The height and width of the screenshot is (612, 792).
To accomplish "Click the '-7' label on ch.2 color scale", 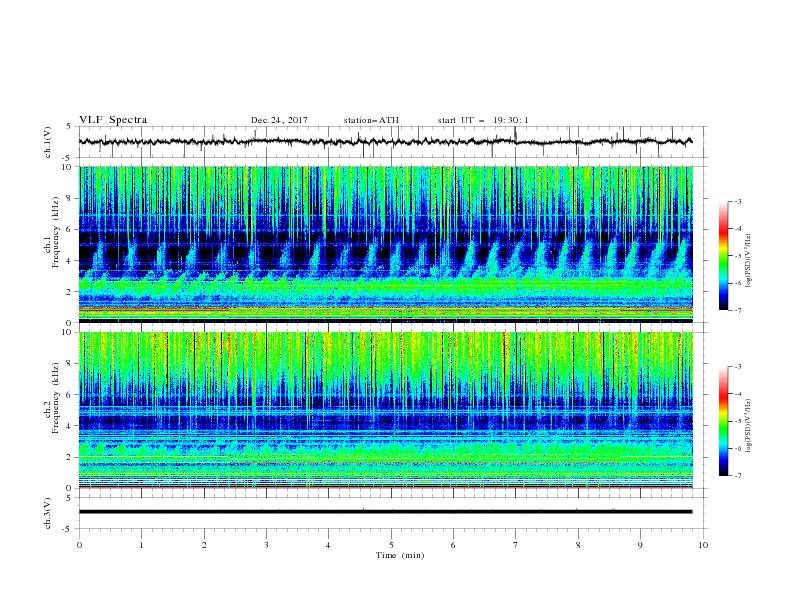I will (738, 475).
